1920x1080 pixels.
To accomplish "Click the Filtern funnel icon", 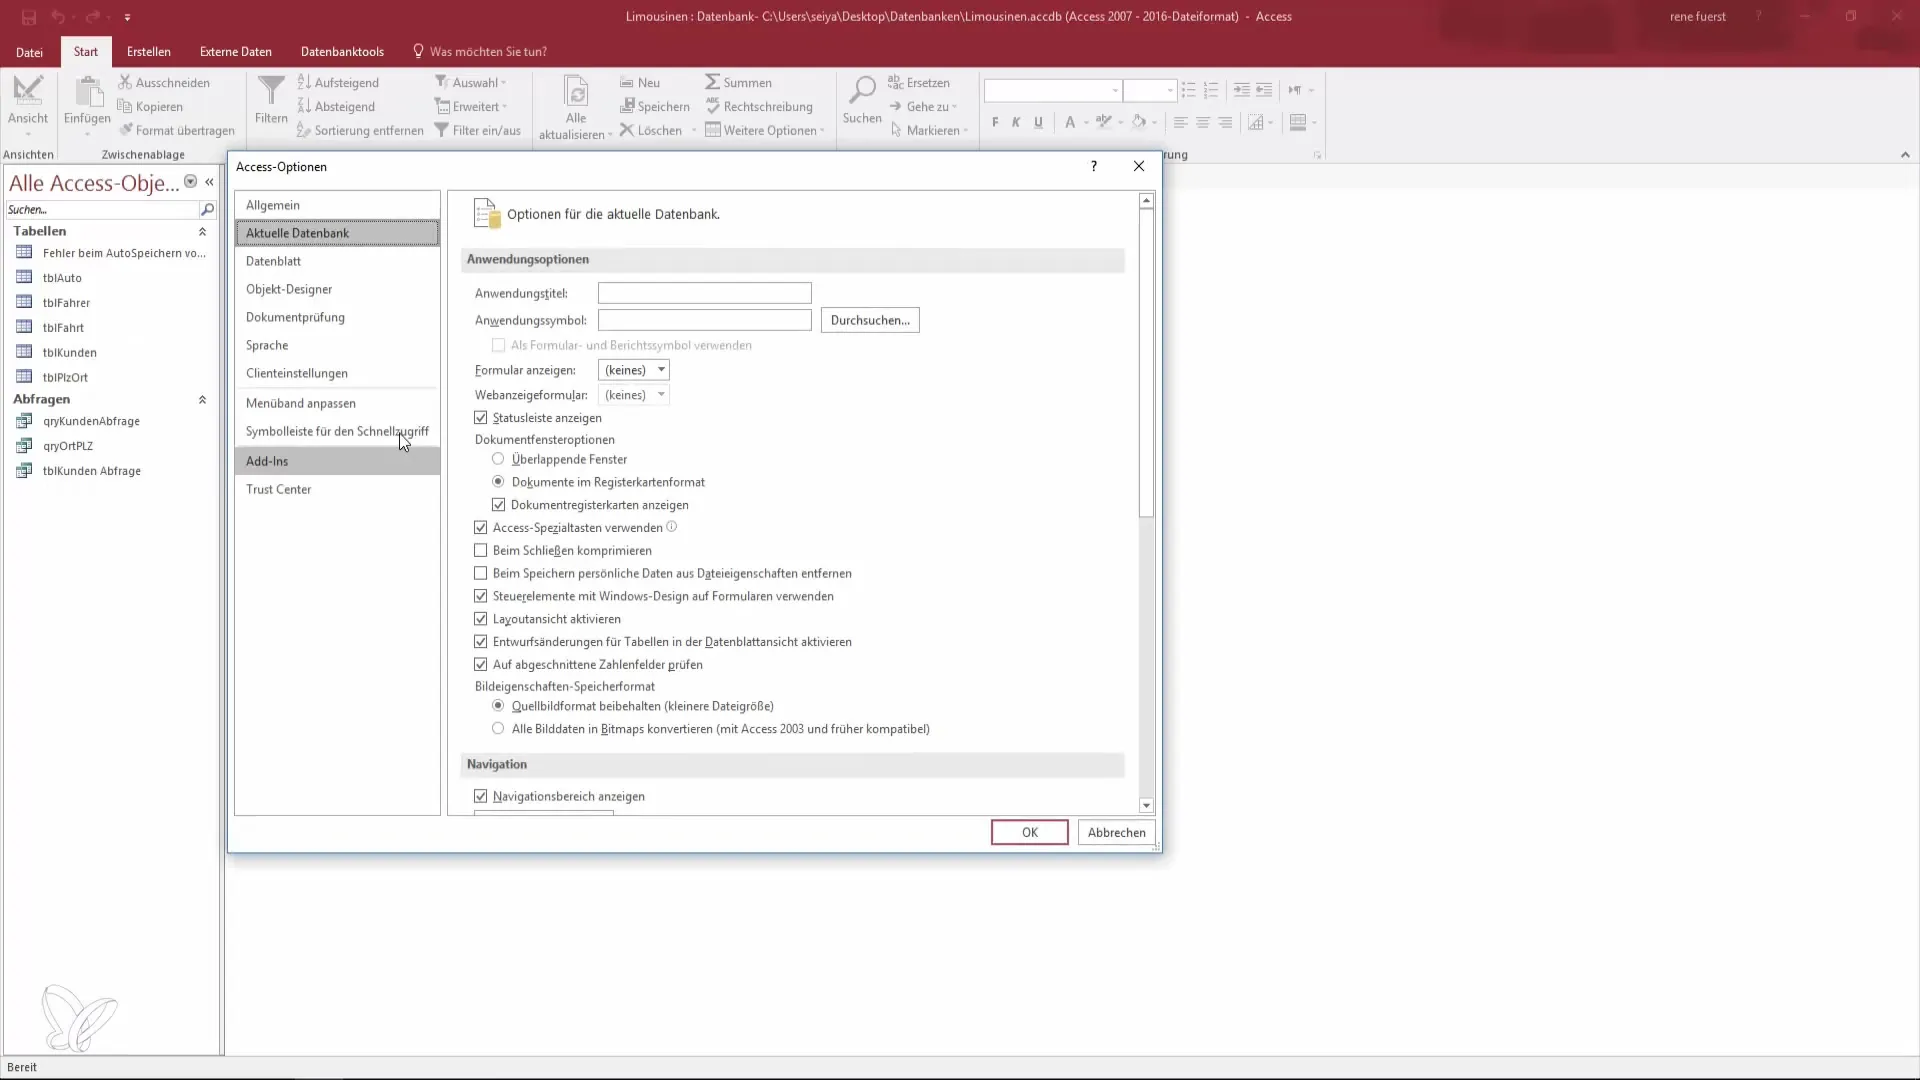I will 271,92.
